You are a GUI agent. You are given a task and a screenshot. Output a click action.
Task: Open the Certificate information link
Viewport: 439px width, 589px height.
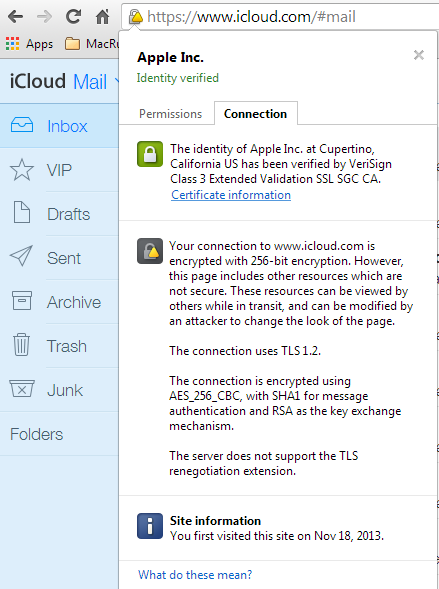click(x=231, y=195)
